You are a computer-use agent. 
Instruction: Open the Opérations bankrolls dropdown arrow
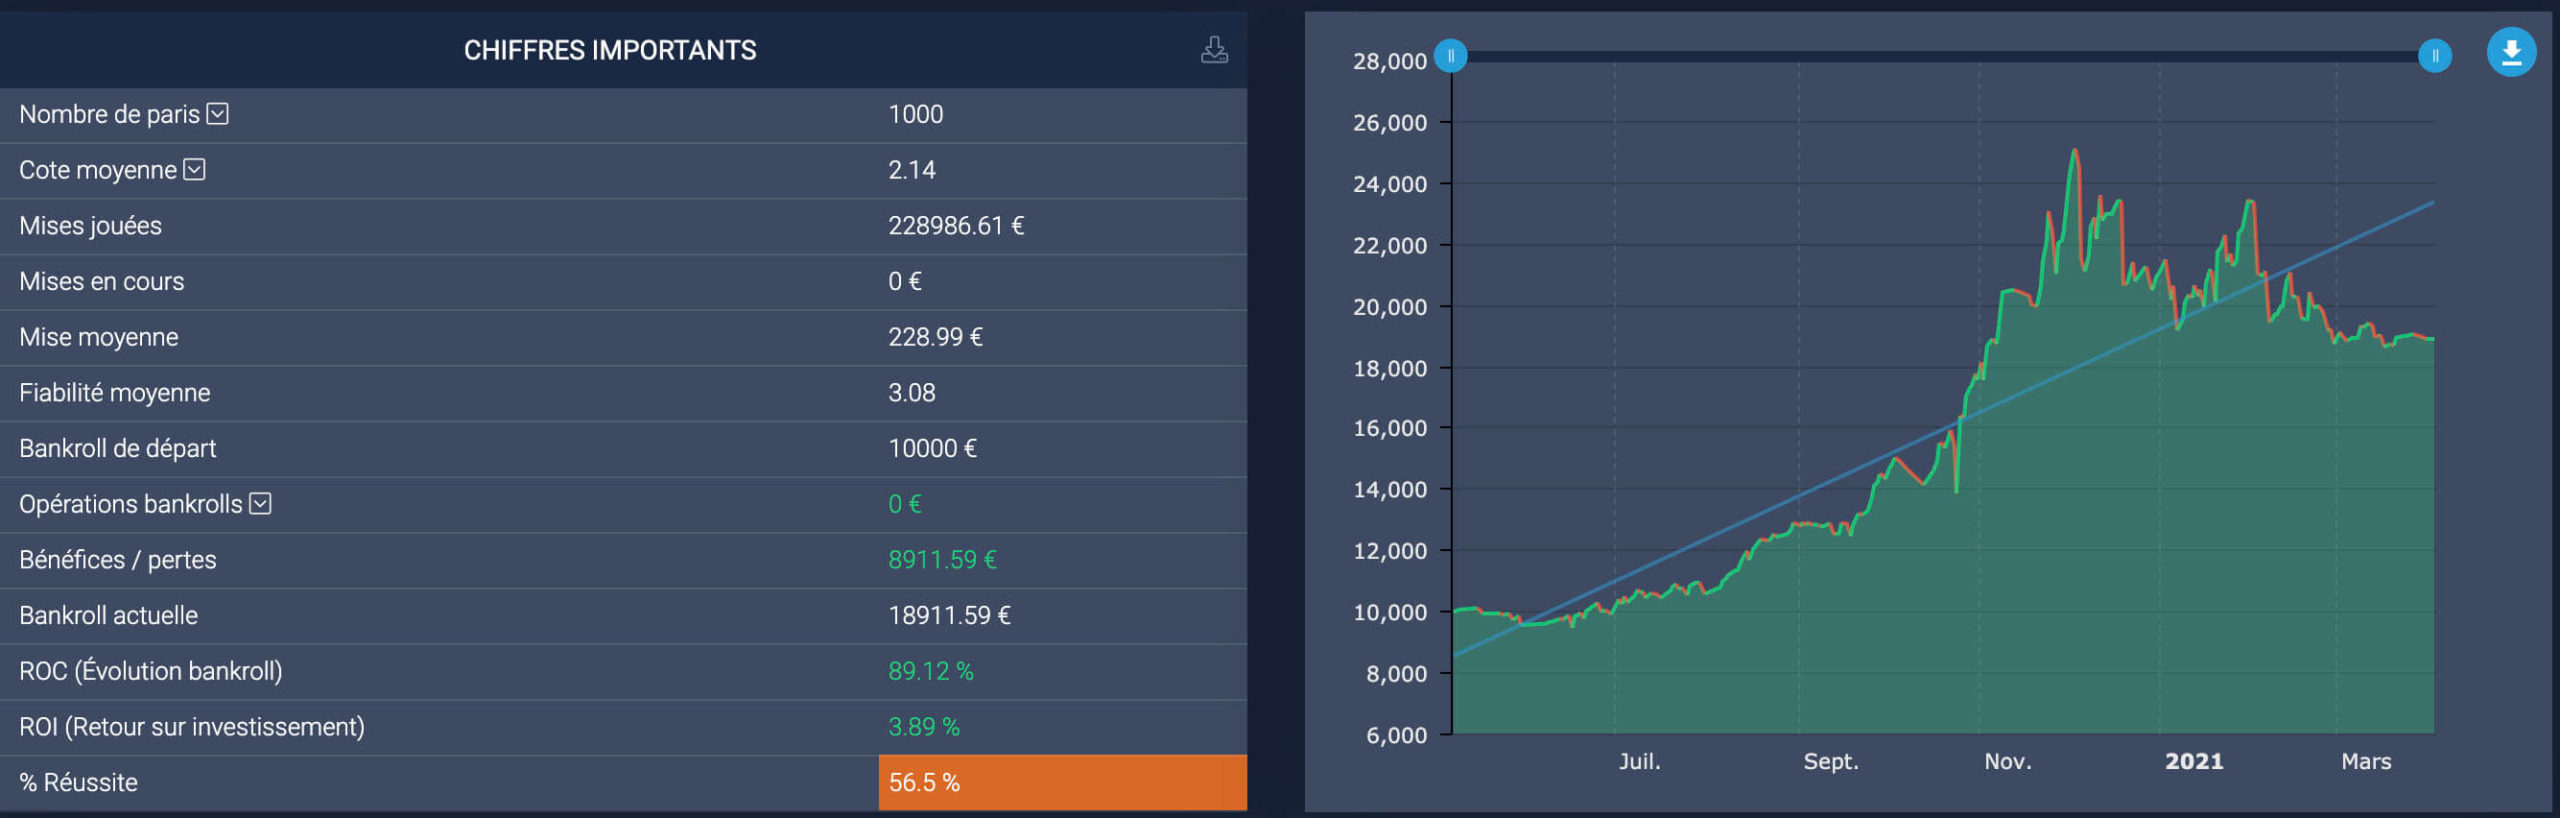pyautogui.click(x=261, y=504)
